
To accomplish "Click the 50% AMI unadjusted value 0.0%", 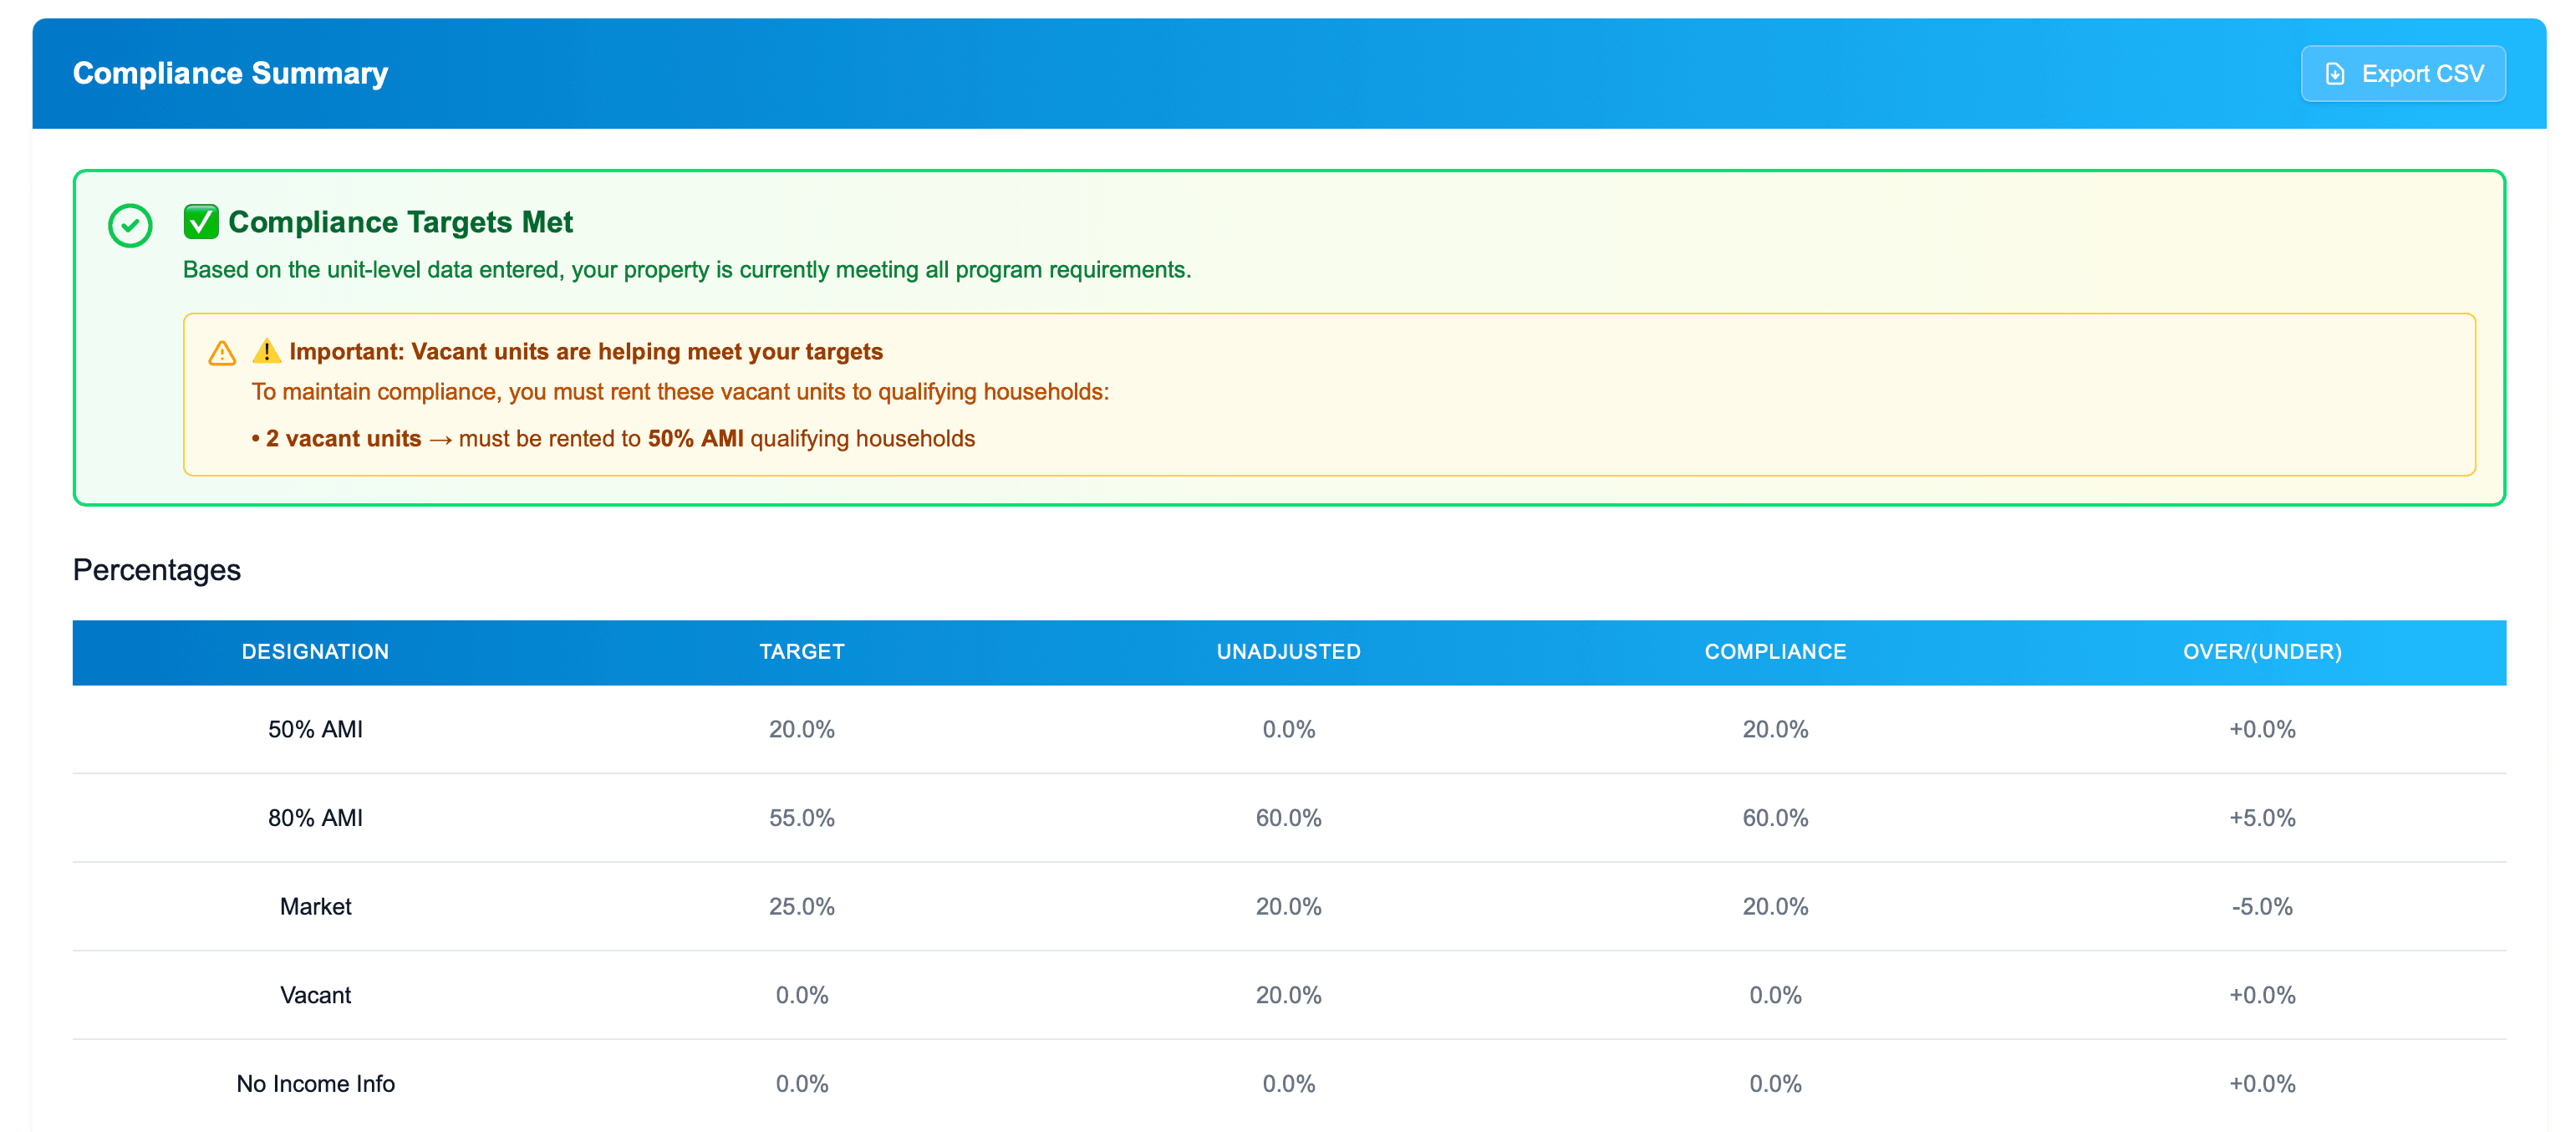I will coord(1288,730).
